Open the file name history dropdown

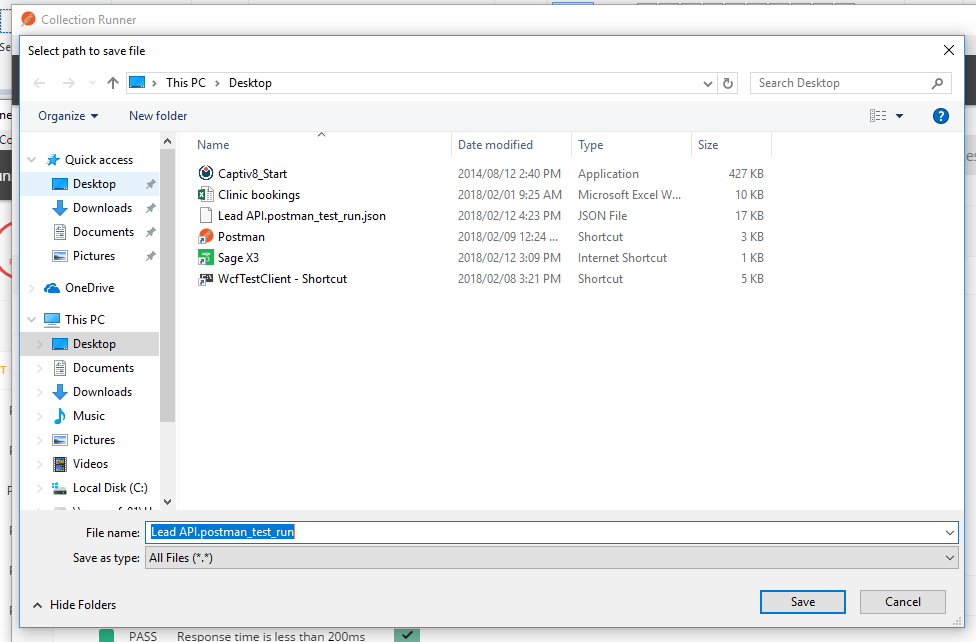point(951,531)
